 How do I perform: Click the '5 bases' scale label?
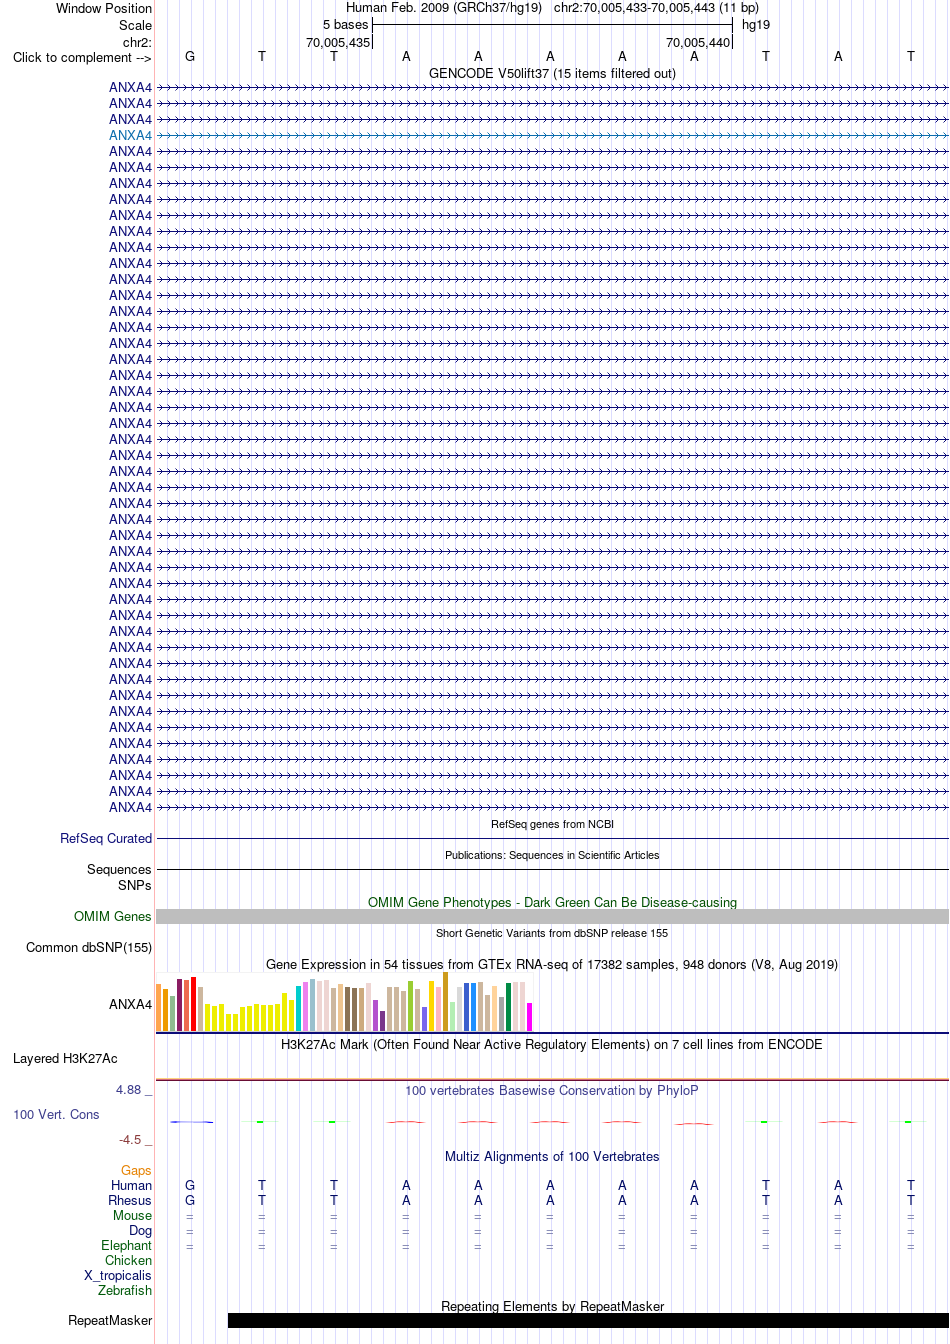[345, 25]
